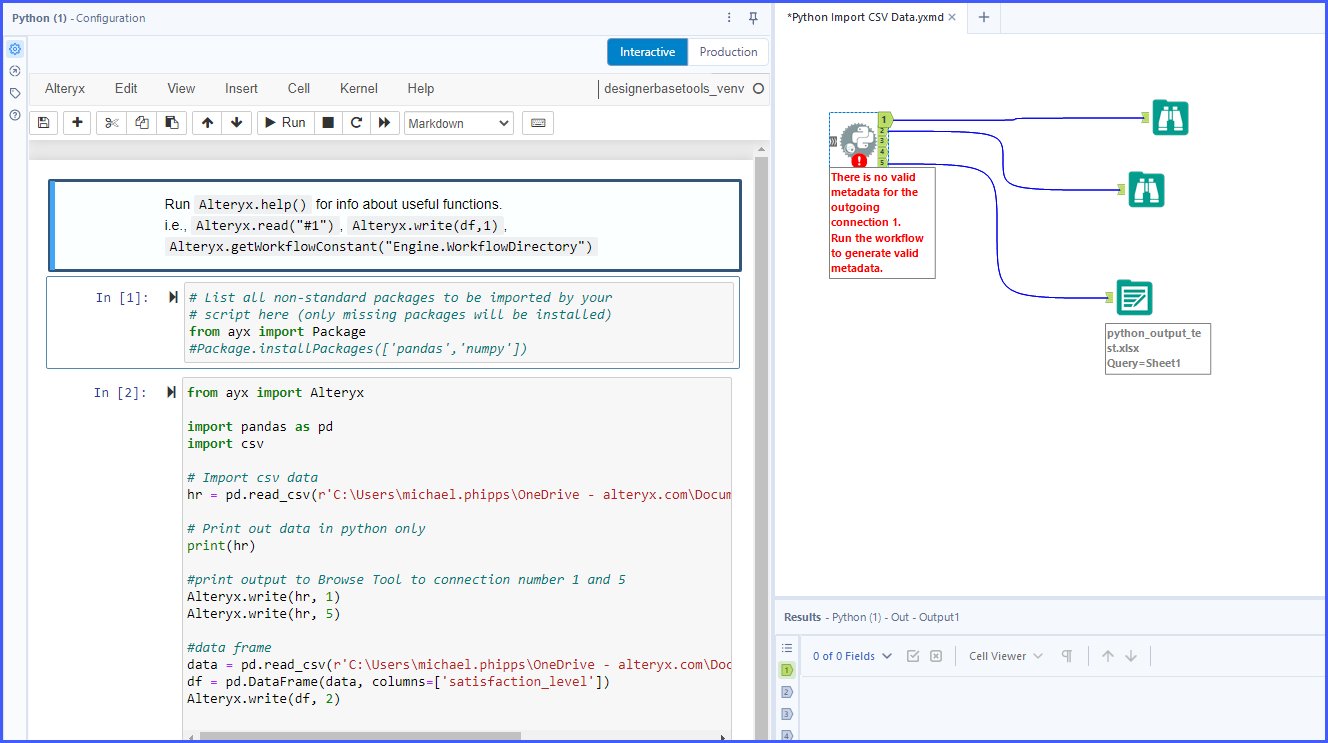This screenshot has width=1328, height=743.
Task: Move the selected cell down
Action: pyautogui.click(x=236, y=123)
